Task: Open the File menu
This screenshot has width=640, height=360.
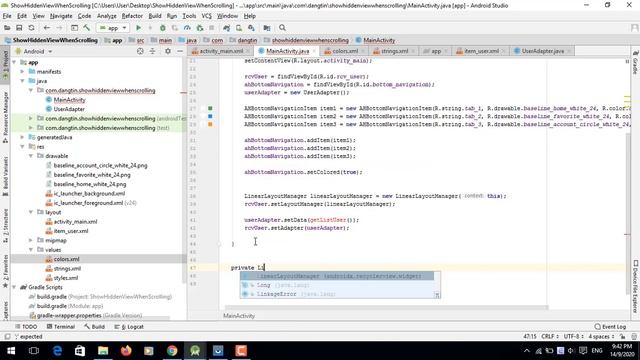Action: click(7, 16)
